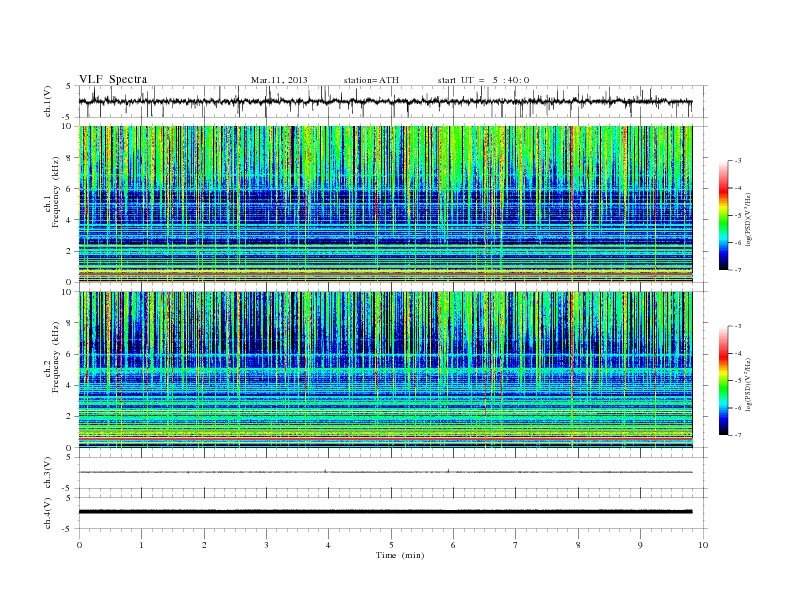Viewport: 792px width, 612px height.
Task: Click the ch.1 spectrogram plot
Action: [x=385, y=204]
